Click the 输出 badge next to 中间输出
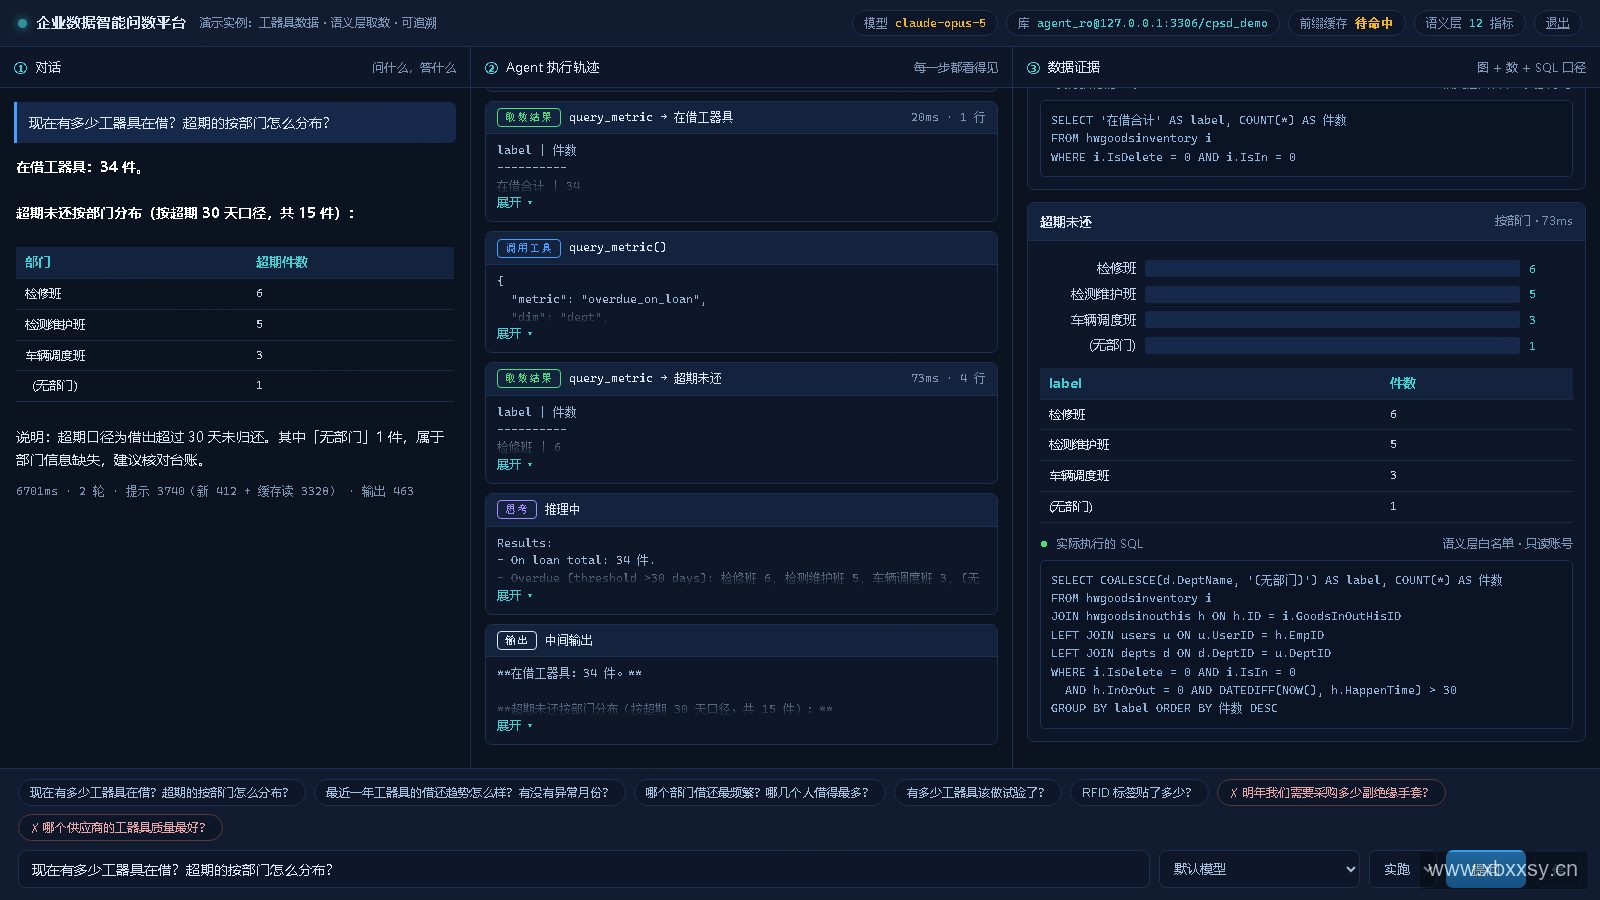The image size is (1600, 900). [517, 640]
